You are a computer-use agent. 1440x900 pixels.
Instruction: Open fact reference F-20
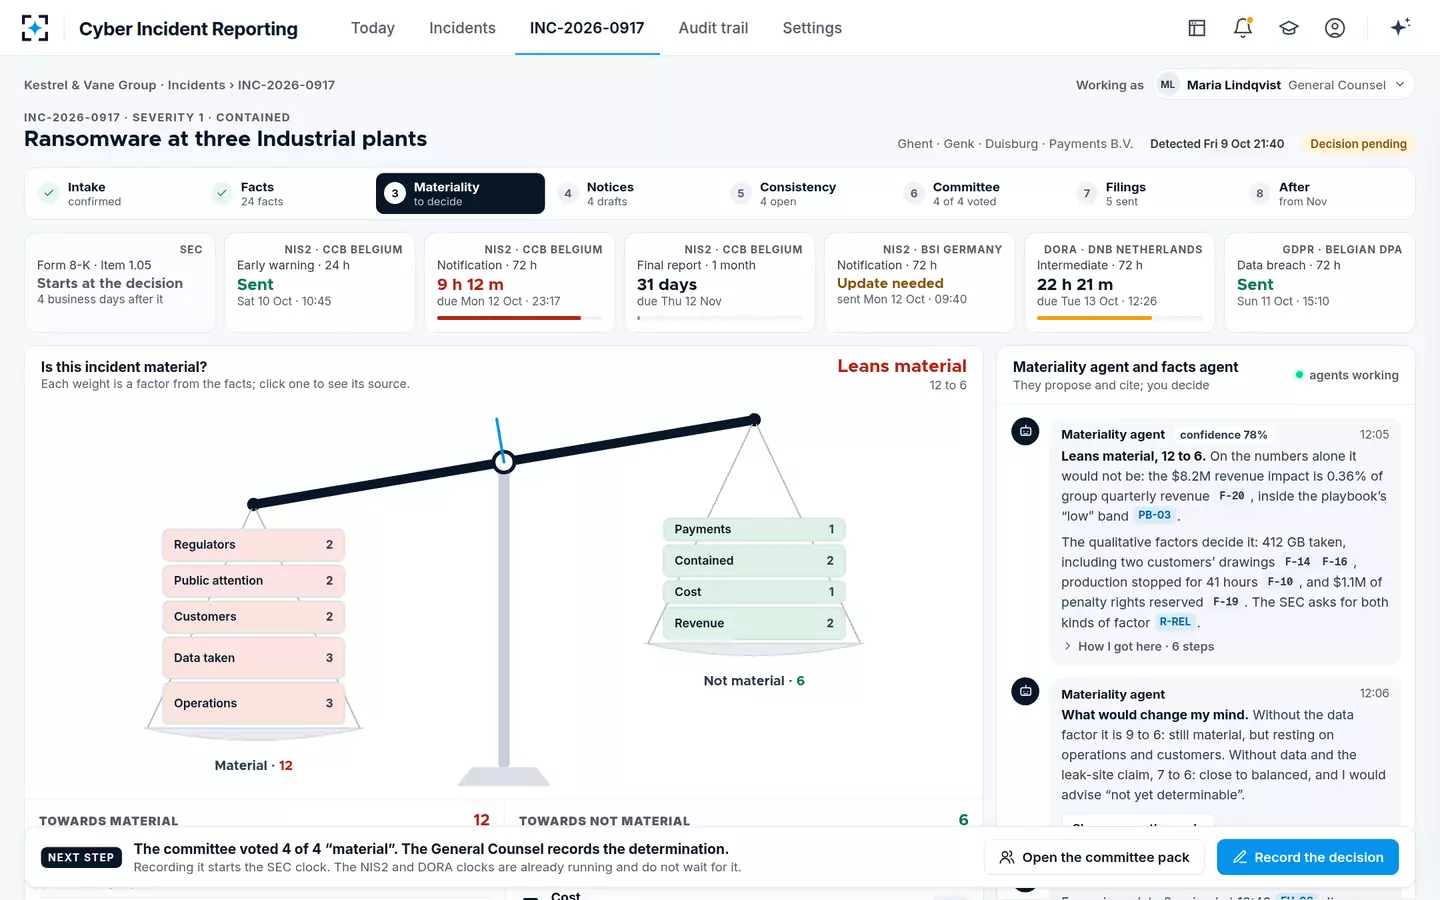point(1231,496)
